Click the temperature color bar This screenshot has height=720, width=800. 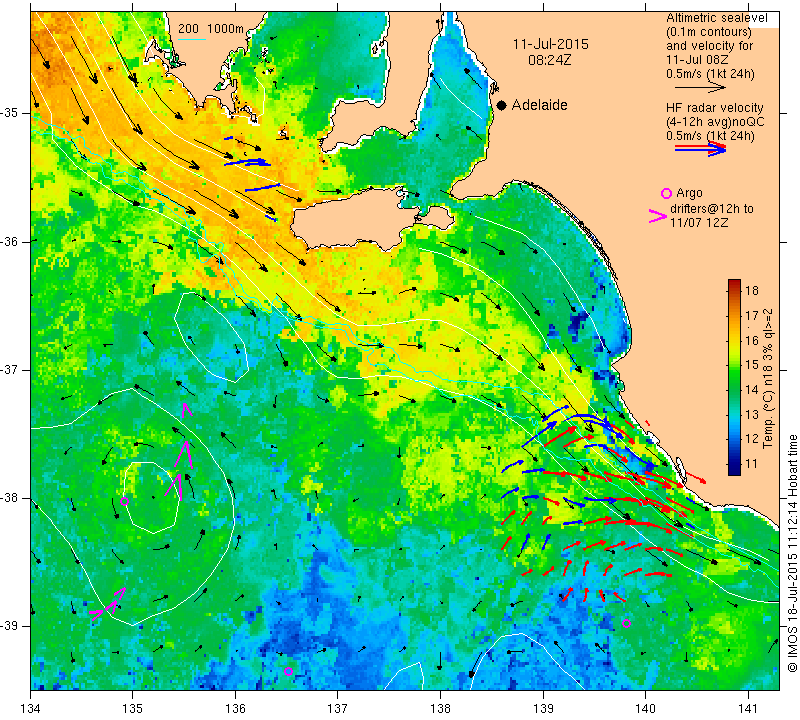tap(734, 377)
